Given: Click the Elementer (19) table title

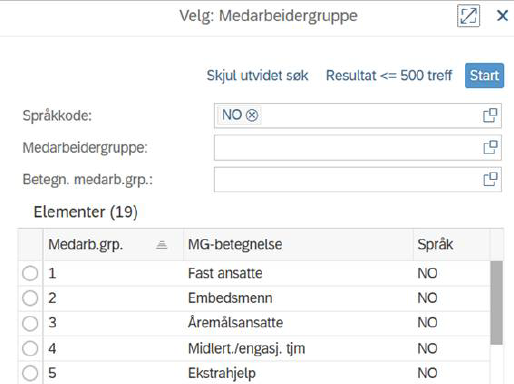Looking at the screenshot, I should click(86, 212).
